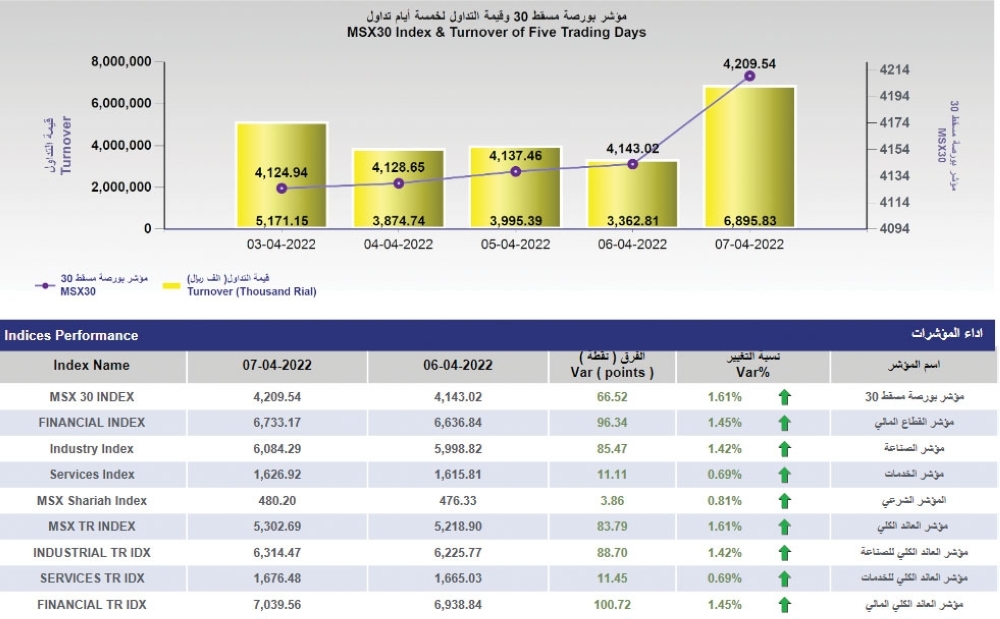Click the value 7,039.56 in FINANCIAL TR row
The image size is (1000, 619).
click(x=277, y=604)
